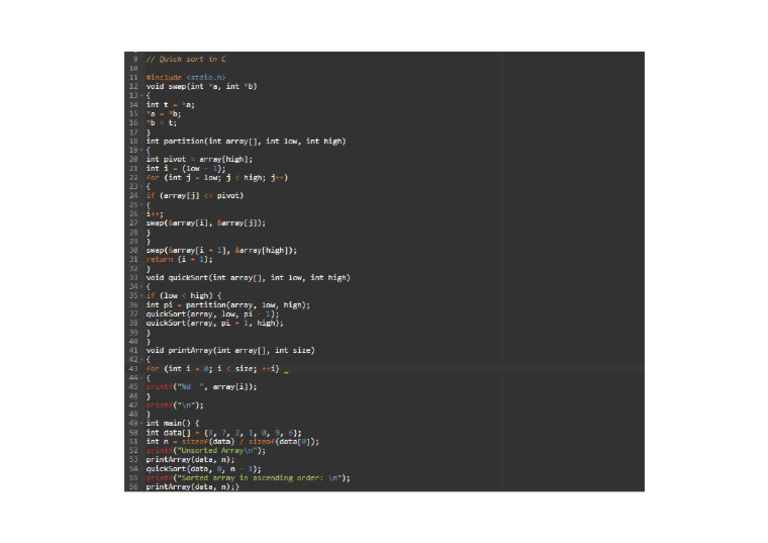Click 'int i = (low - 1);' line

pyautogui.click(x=186, y=168)
